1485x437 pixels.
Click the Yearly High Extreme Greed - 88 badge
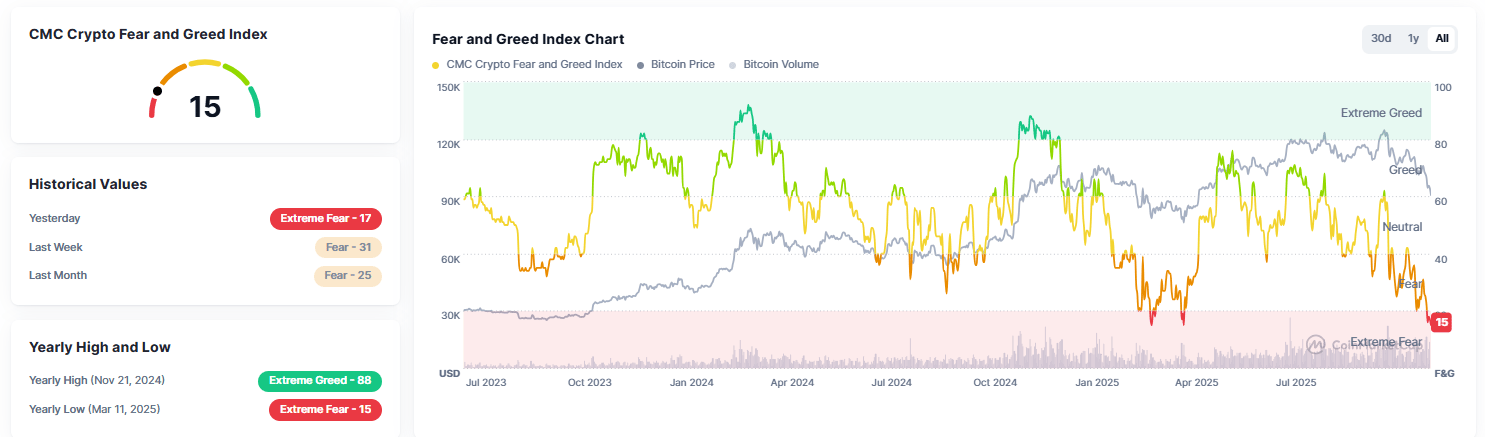[320, 381]
